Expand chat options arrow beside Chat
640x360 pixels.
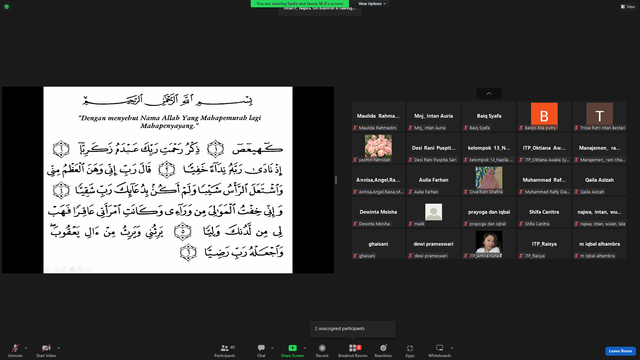272,348
